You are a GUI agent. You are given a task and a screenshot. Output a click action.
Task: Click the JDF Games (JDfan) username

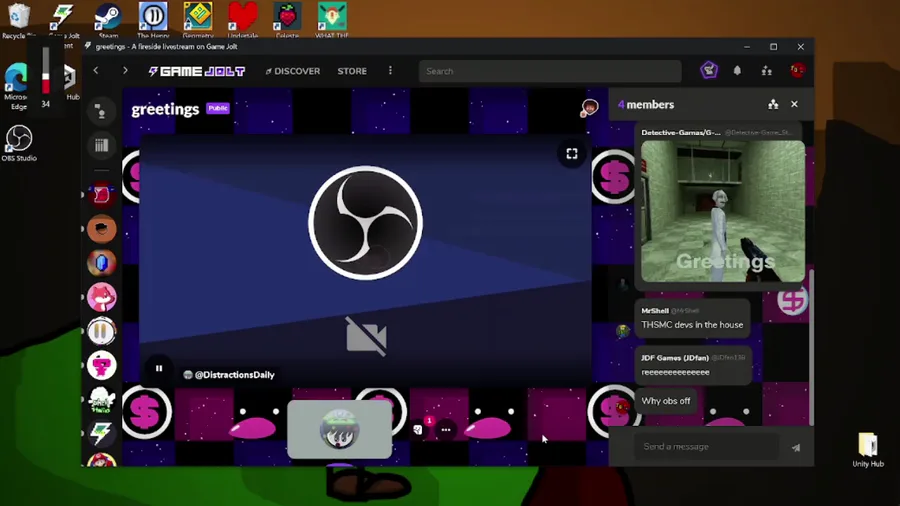(675, 357)
